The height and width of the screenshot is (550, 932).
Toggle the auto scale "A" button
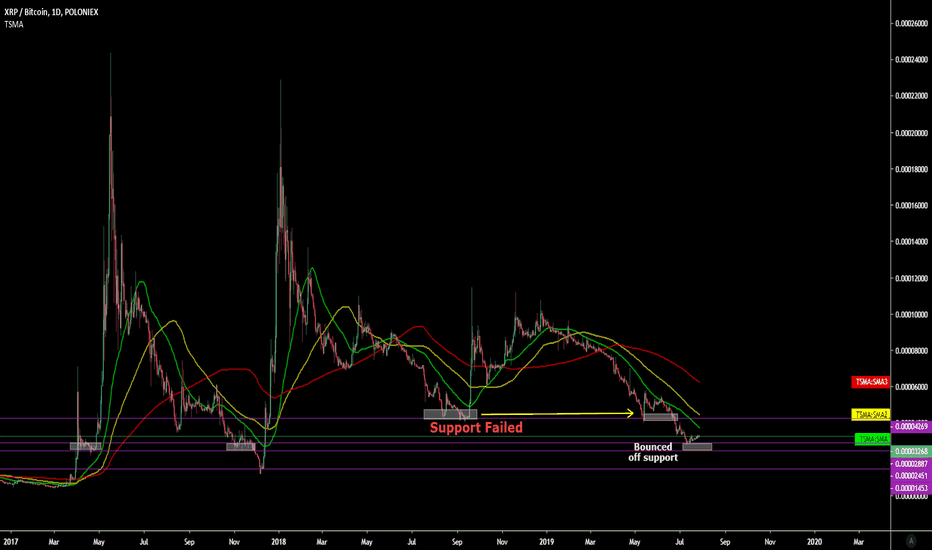click(911, 540)
